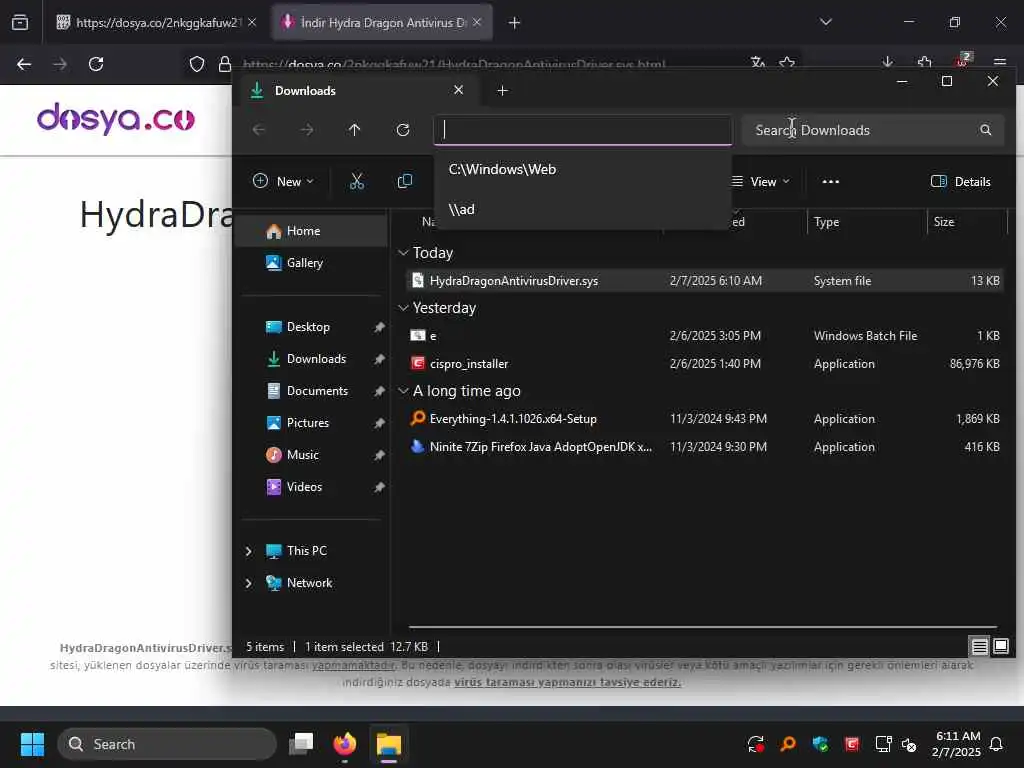Open the notification bell in the taskbar

click(997, 744)
